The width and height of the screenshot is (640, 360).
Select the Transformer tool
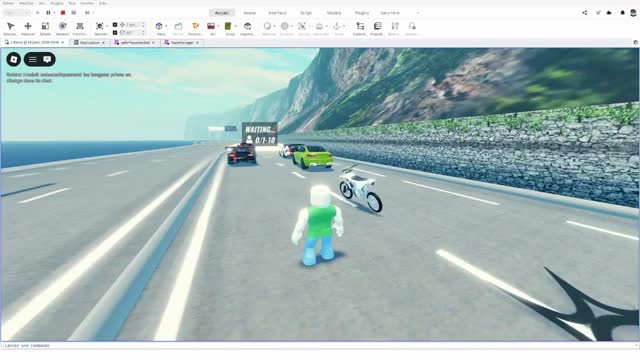pyautogui.click(x=80, y=27)
